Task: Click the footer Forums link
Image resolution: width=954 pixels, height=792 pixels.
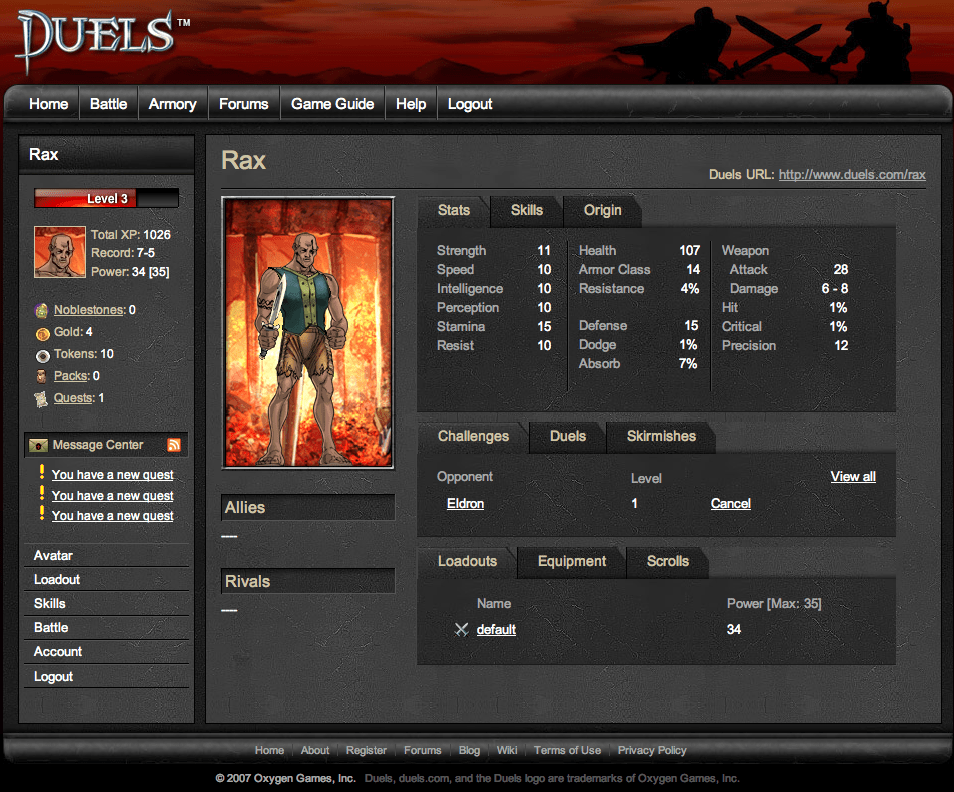Action: [x=422, y=751]
